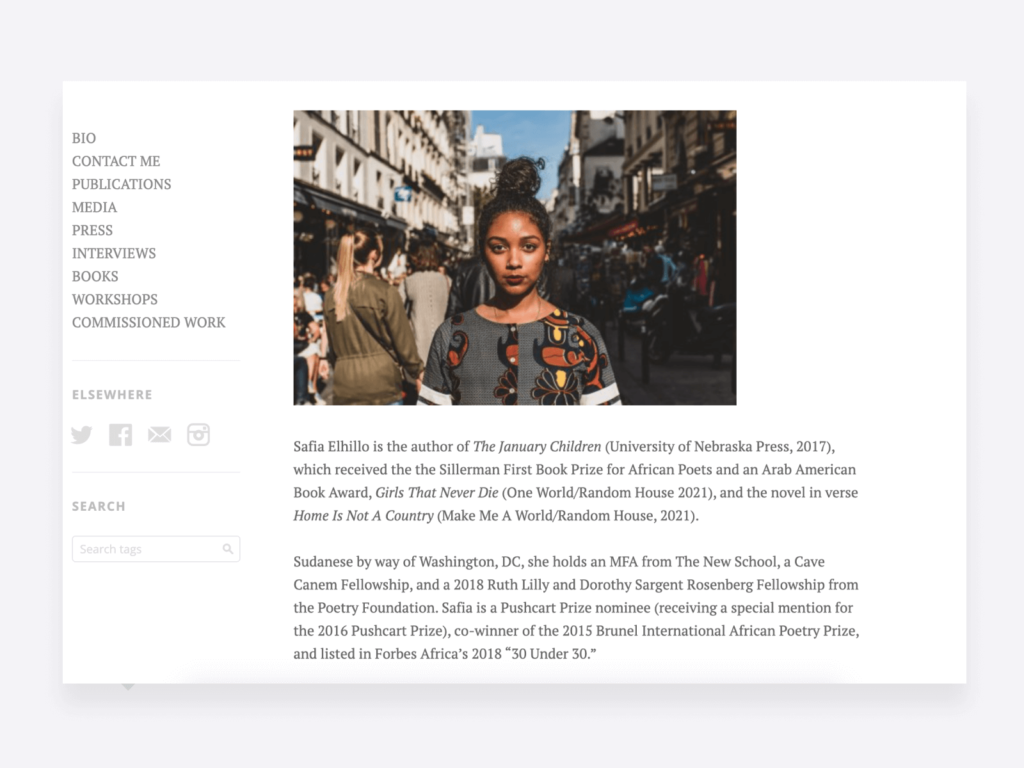Visit the INTERVIEWS page
The image size is (1024, 768).
[x=114, y=253]
